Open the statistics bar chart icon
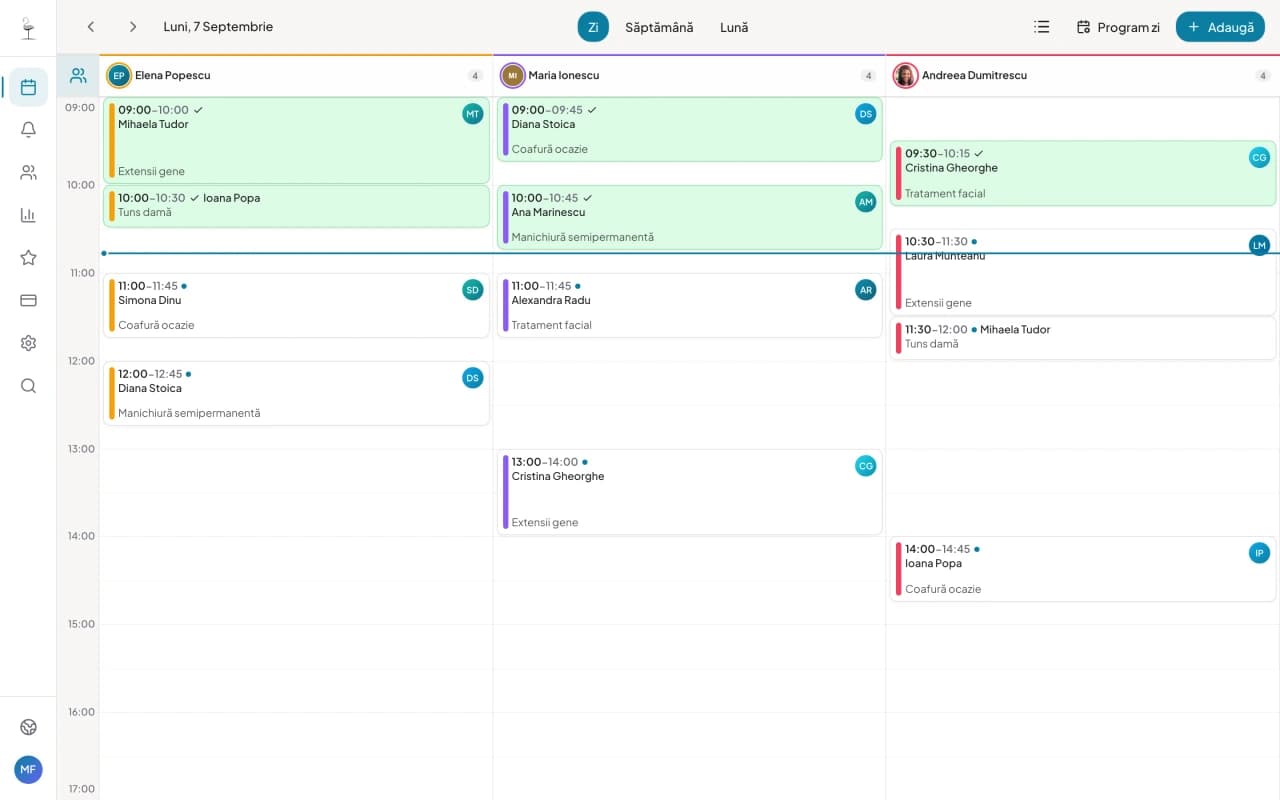 (28, 215)
